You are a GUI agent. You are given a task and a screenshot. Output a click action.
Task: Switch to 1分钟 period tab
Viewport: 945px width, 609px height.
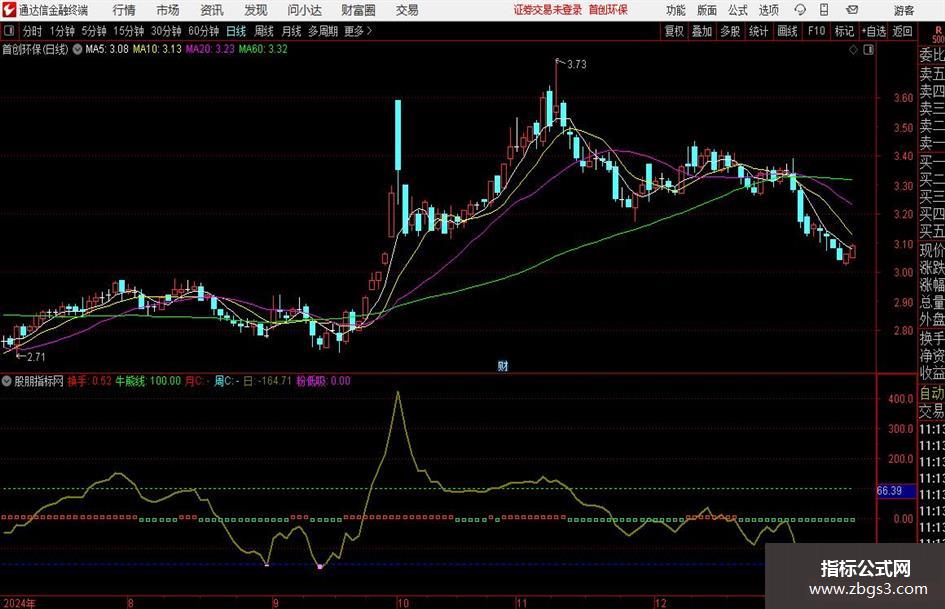pos(61,31)
